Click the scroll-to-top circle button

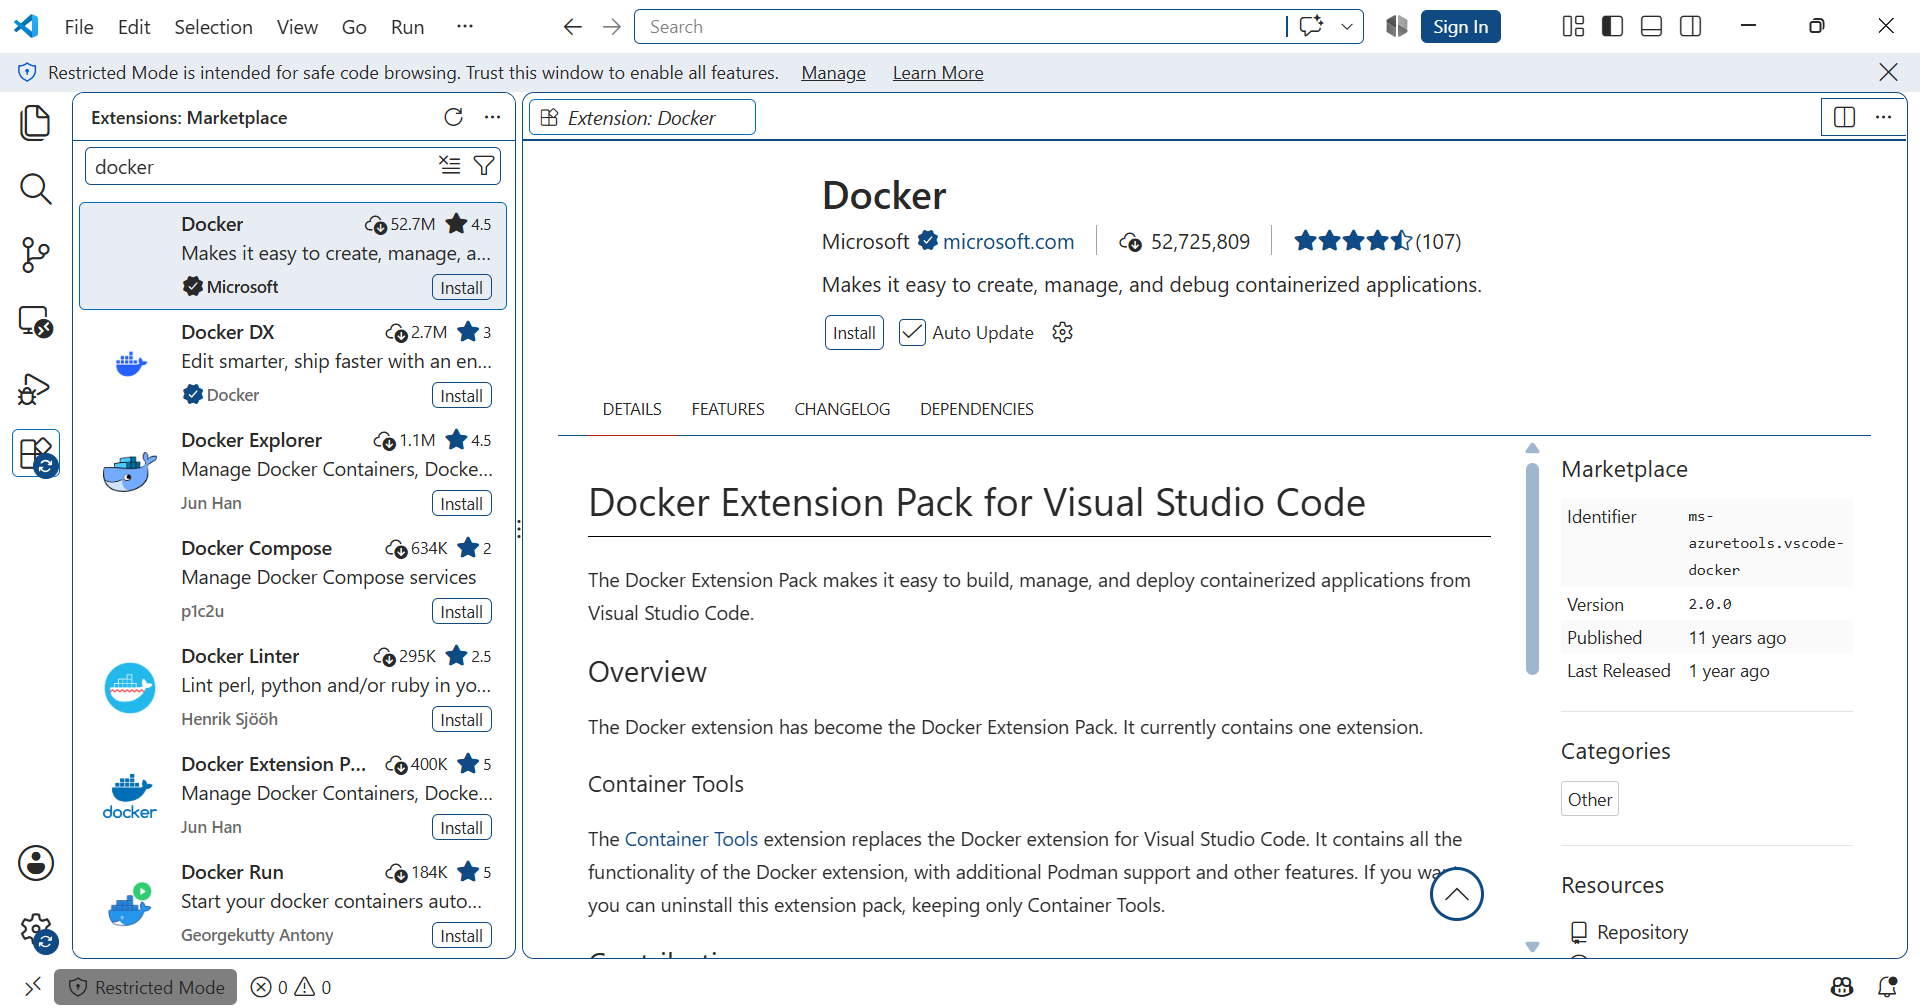pyautogui.click(x=1457, y=894)
